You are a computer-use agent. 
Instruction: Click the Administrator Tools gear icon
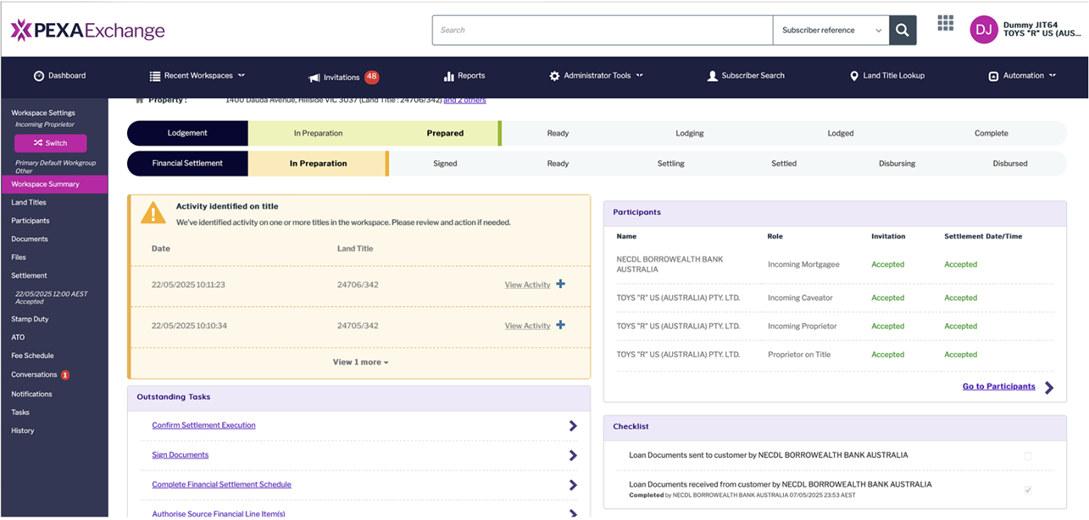554,76
